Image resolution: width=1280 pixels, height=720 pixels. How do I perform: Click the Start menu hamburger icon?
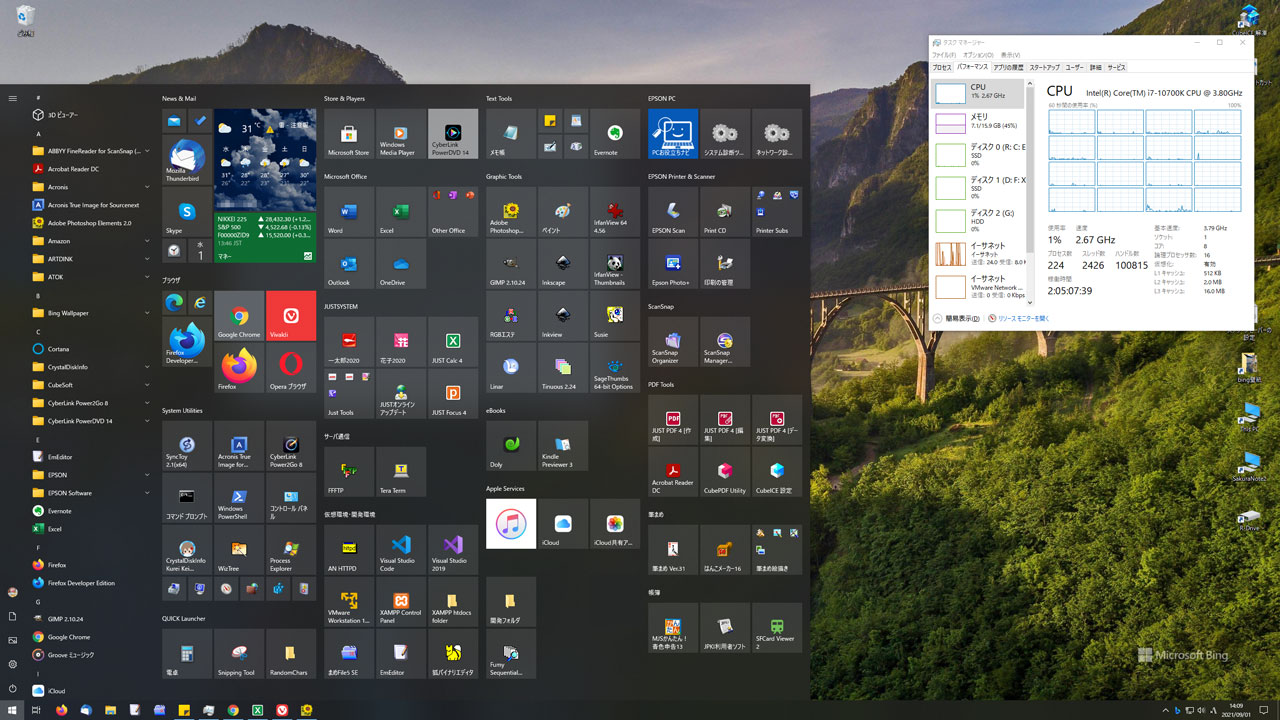pyautogui.click(x=12, y=98)
